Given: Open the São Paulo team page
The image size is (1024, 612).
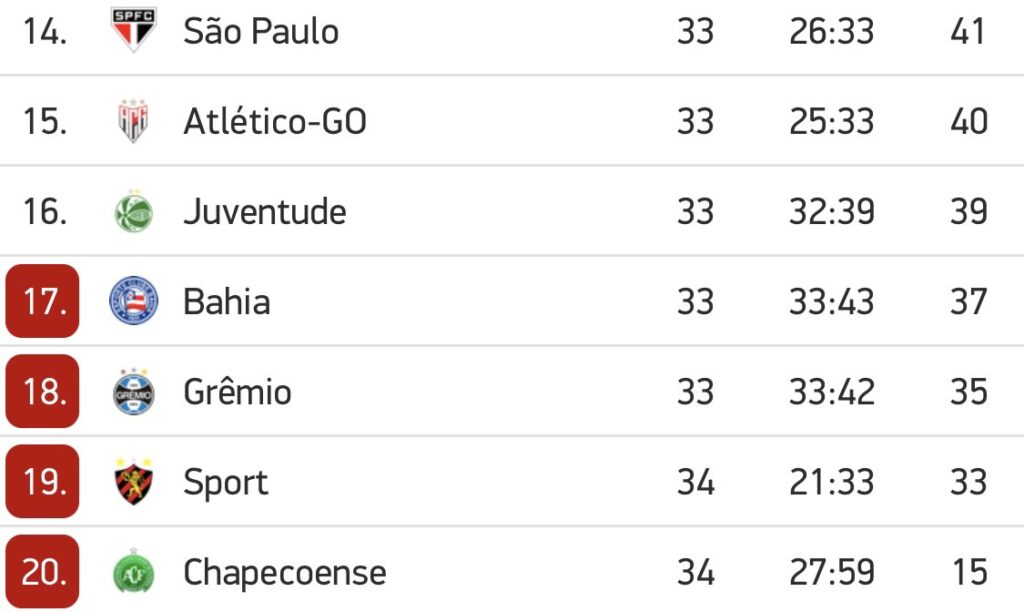Looking at the screenshot, I should coord(261,31).
